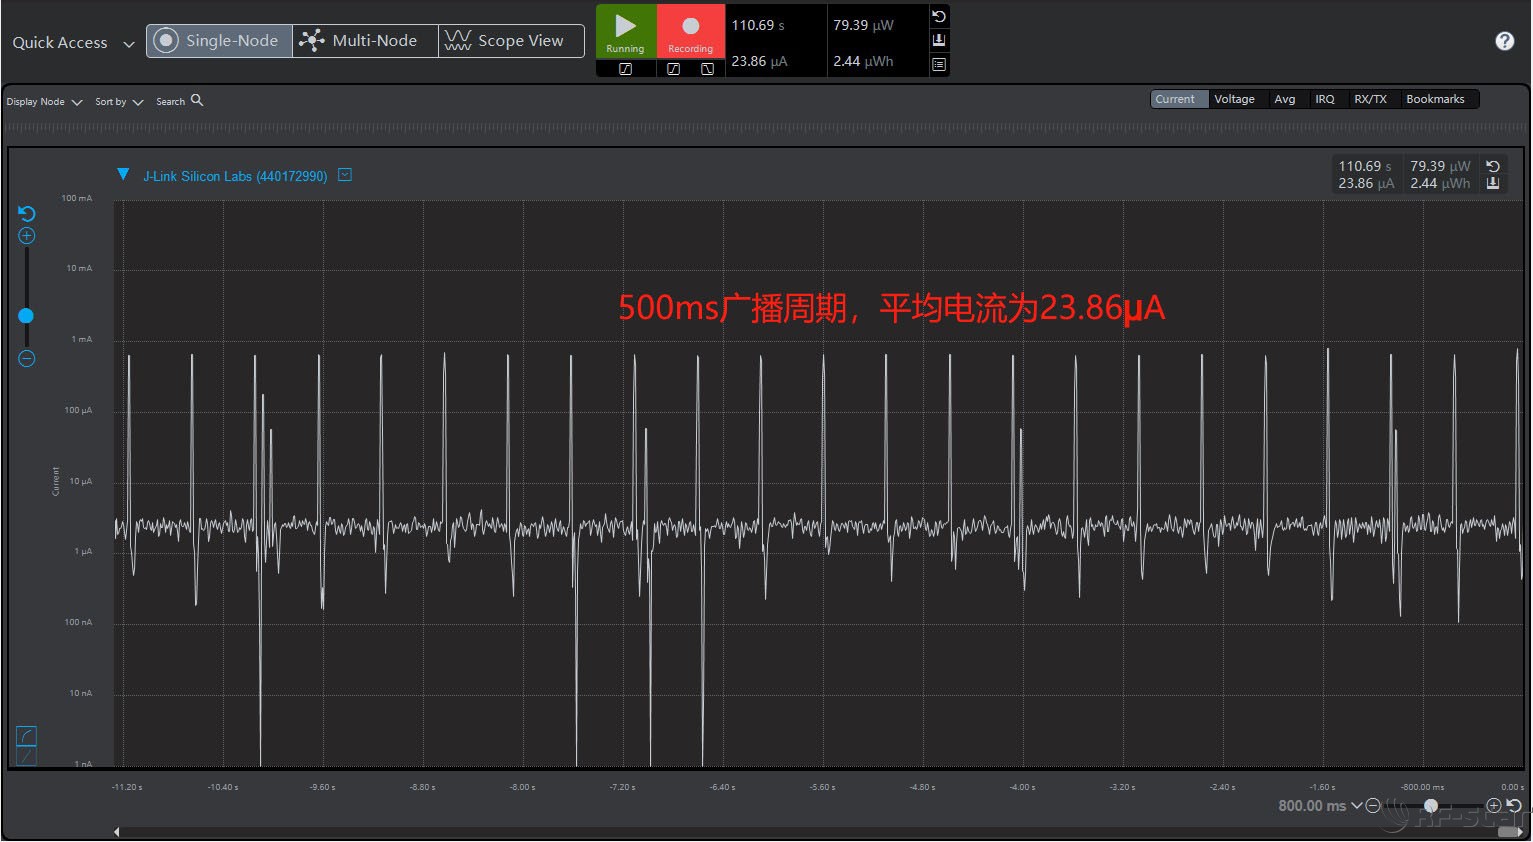Screen dimensions: 1533x842
Task: Click the time axis zoom-out minus icon
Action: click(x=1373, y=806)
